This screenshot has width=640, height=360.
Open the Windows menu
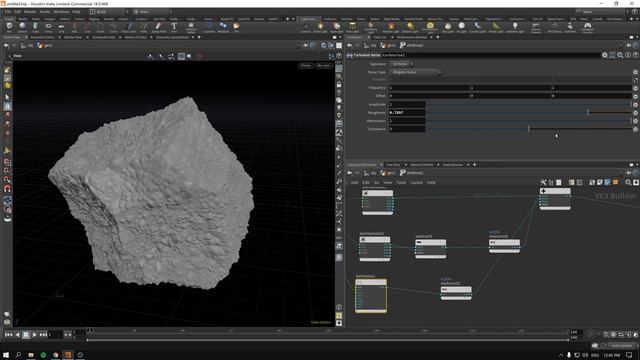point(61,12)
